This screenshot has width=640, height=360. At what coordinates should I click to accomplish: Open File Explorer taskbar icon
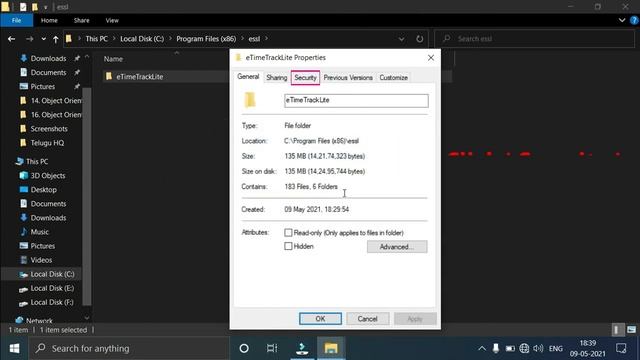click(331, 349)
